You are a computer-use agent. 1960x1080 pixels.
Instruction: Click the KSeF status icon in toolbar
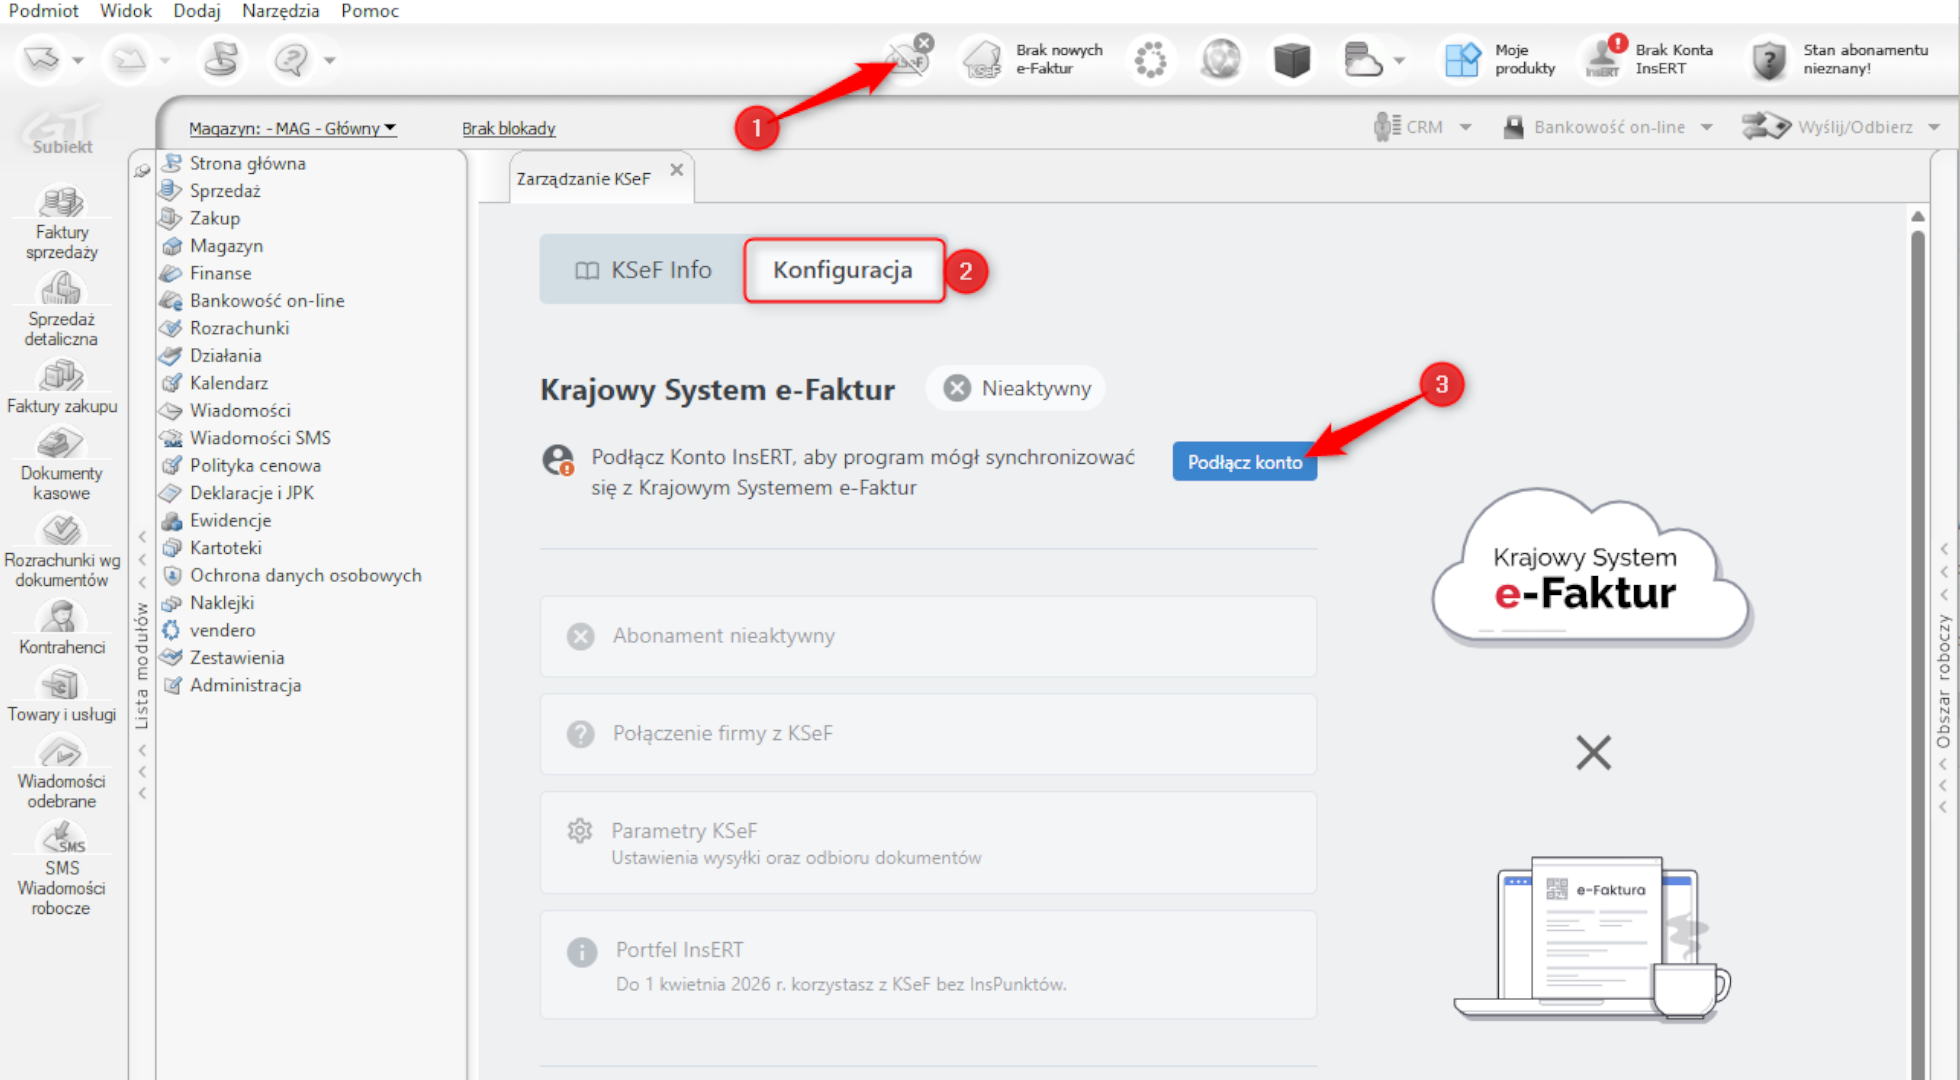tap(908, 59)
